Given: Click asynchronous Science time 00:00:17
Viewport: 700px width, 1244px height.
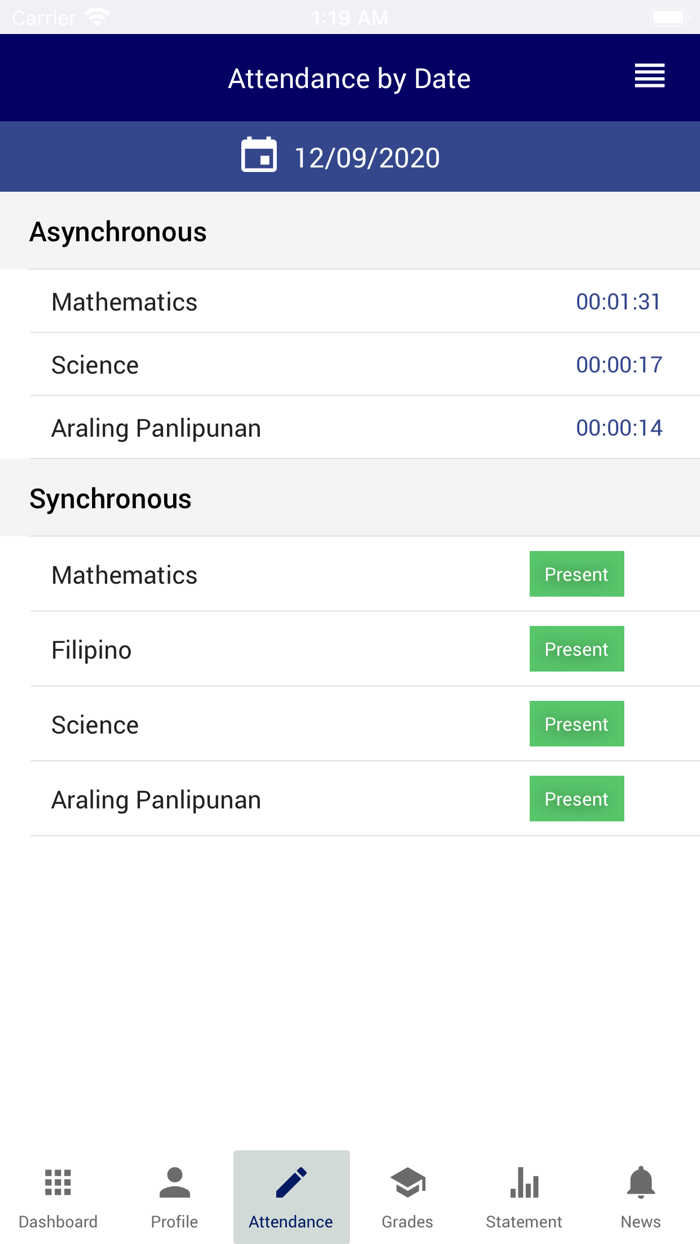Looking at the screenshot, I should (619, 365).
